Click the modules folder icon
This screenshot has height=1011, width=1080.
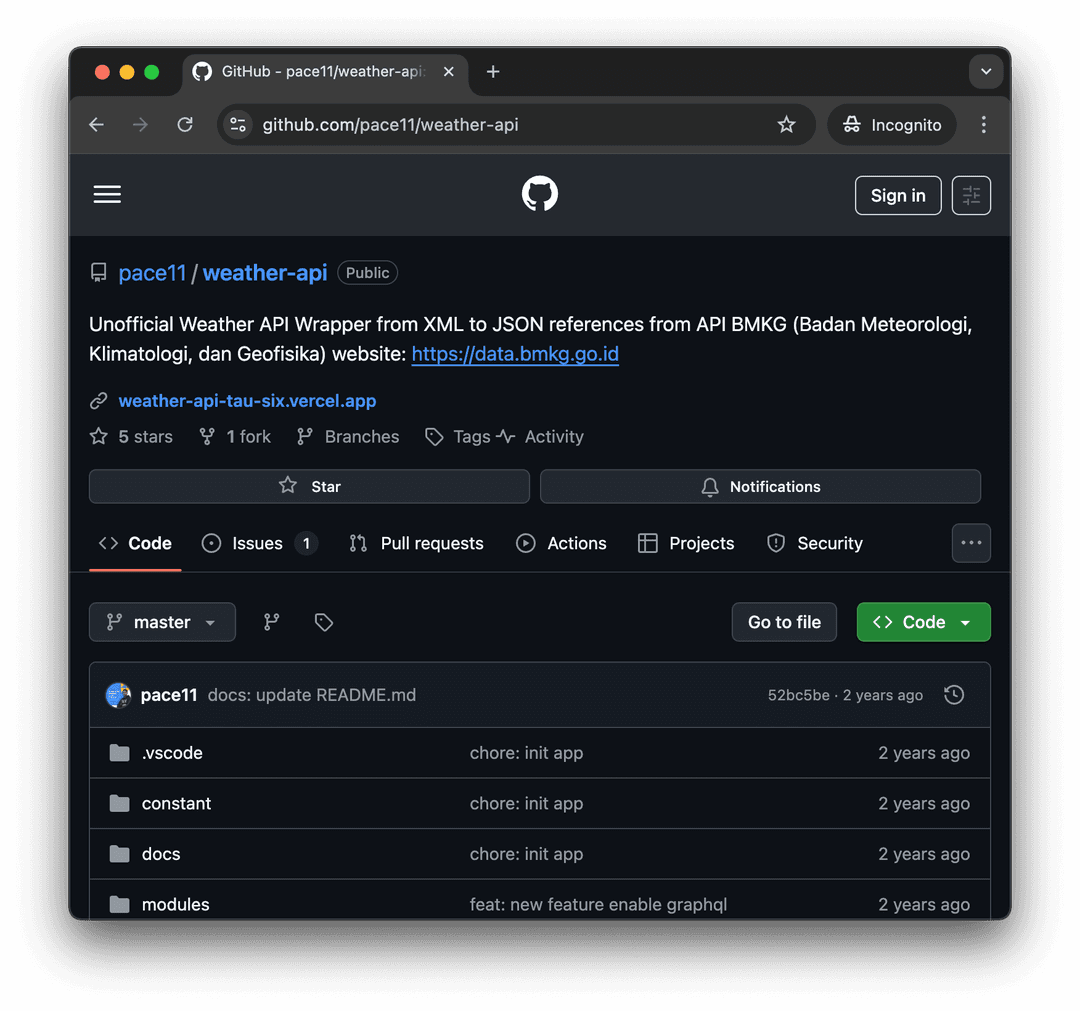pos(120,904)
